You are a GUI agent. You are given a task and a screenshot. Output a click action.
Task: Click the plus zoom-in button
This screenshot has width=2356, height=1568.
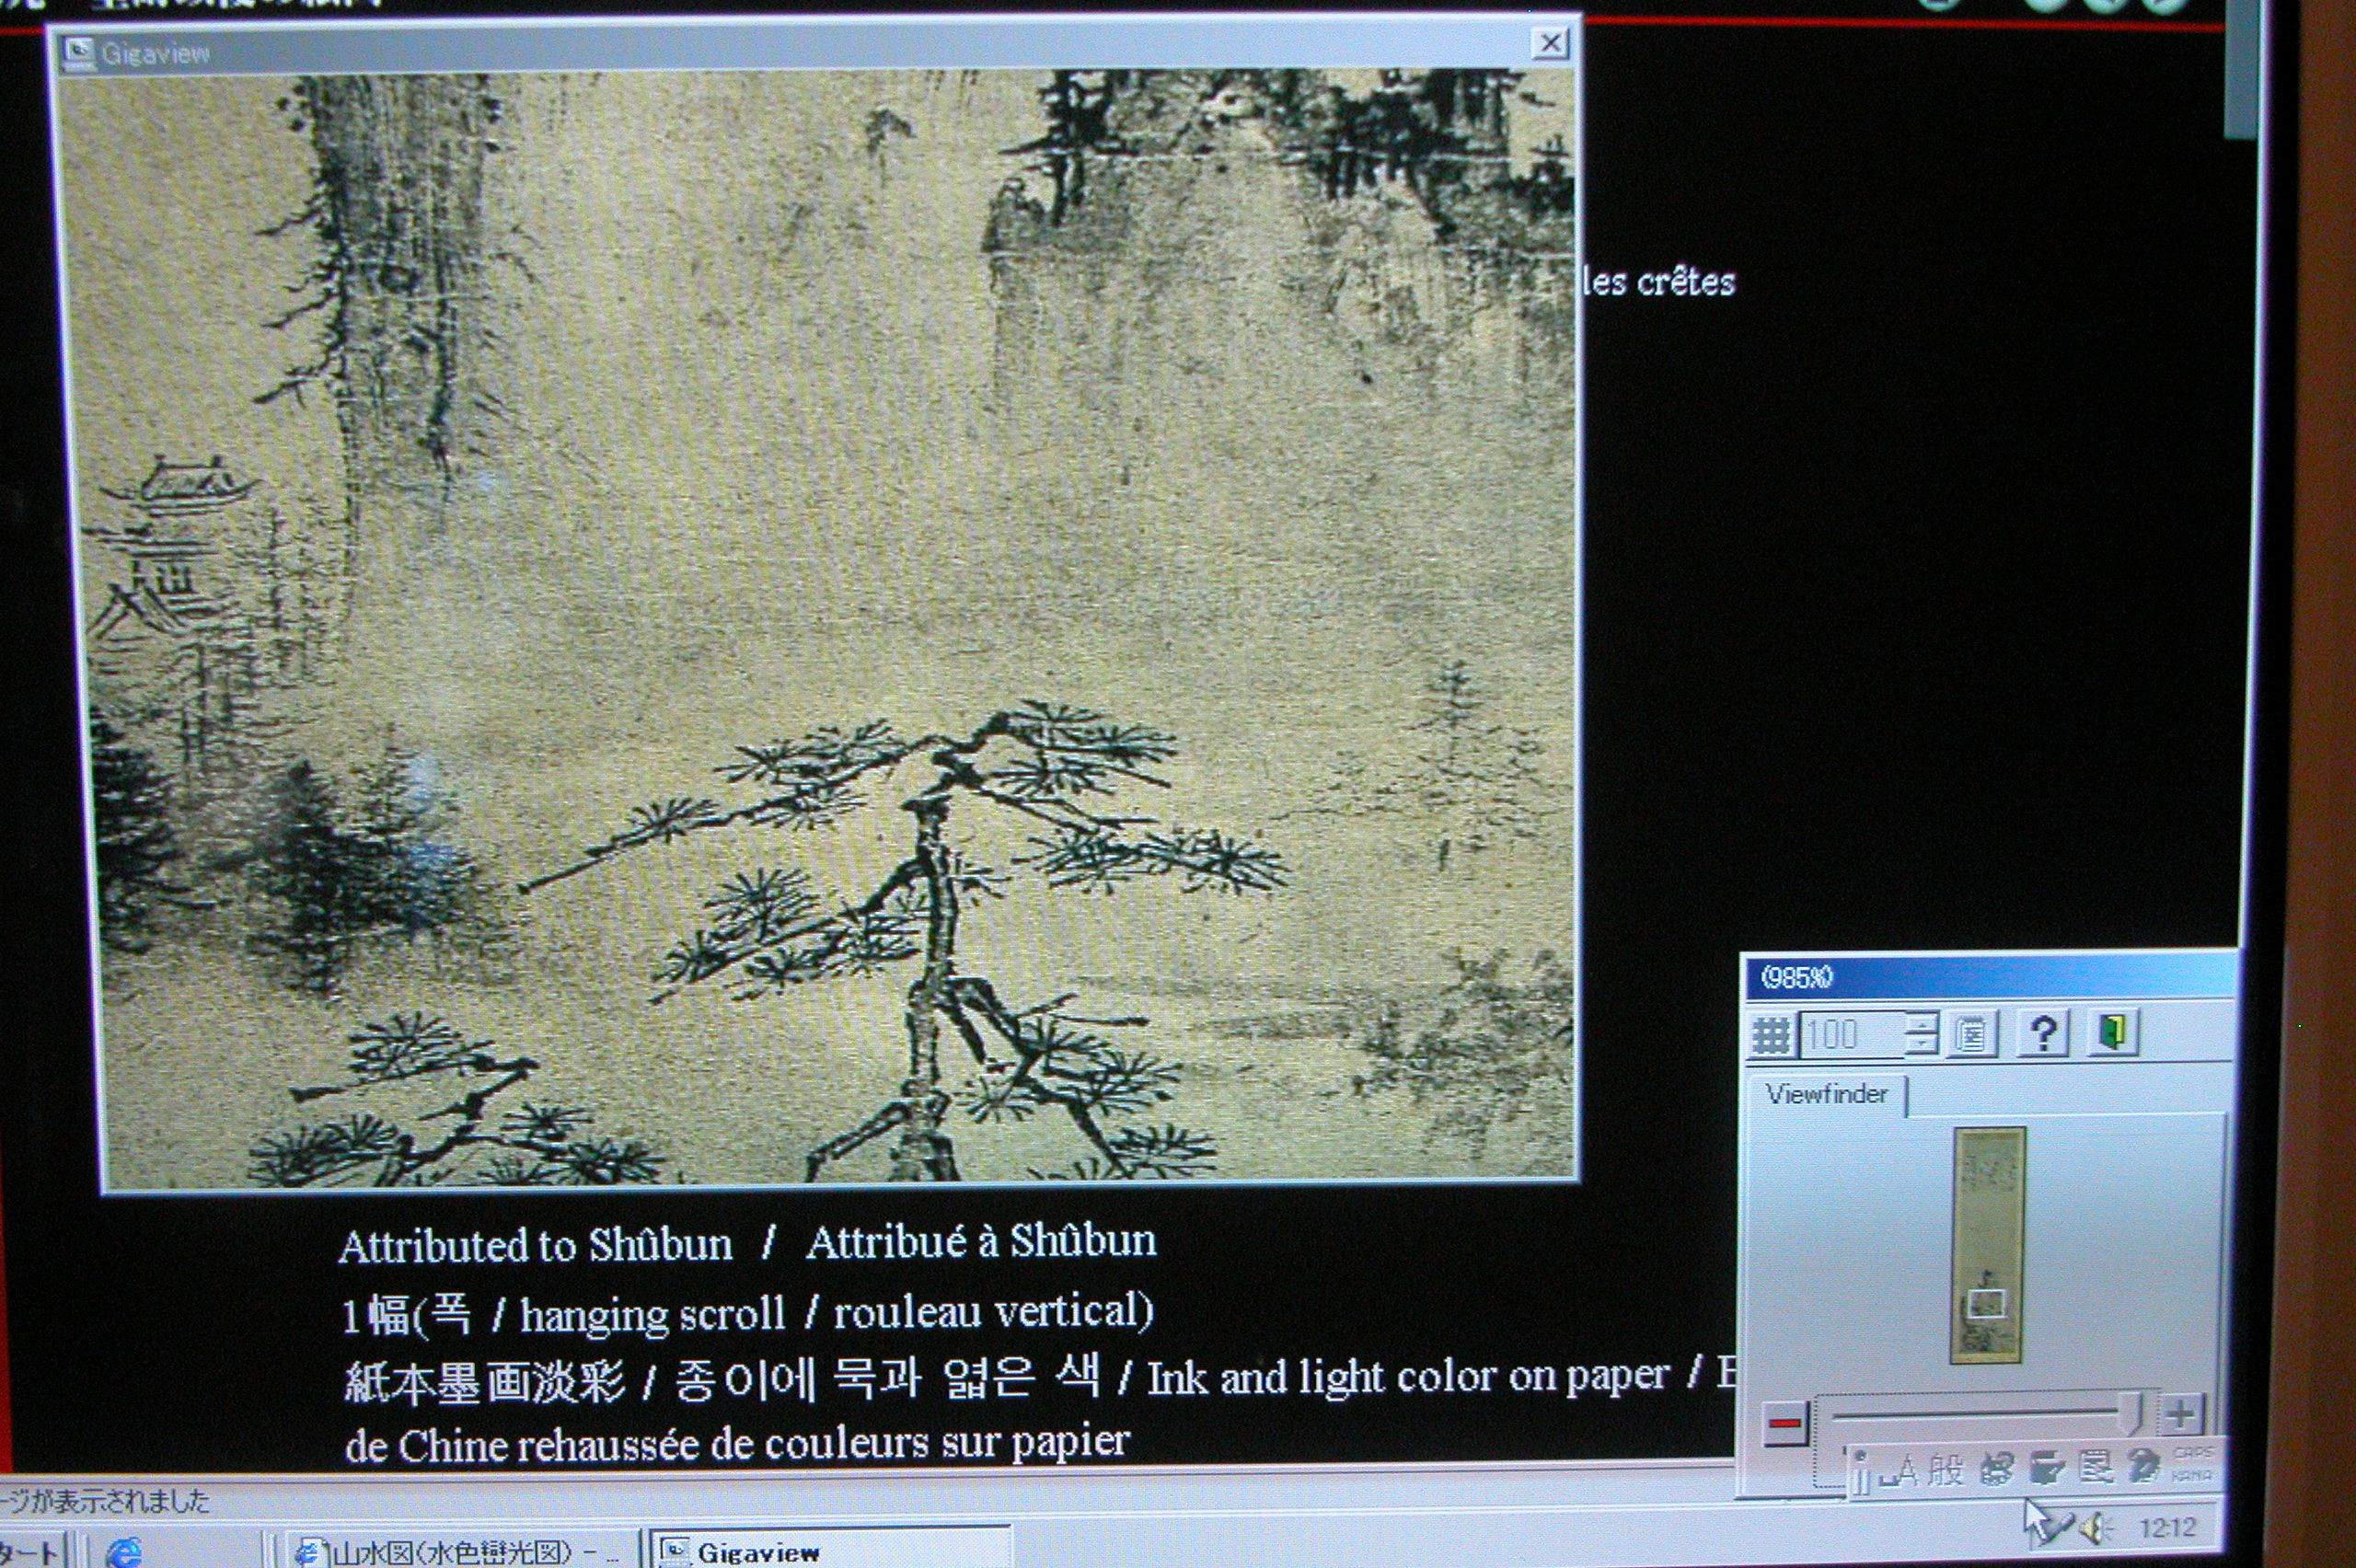(x=2182, y=1414)
